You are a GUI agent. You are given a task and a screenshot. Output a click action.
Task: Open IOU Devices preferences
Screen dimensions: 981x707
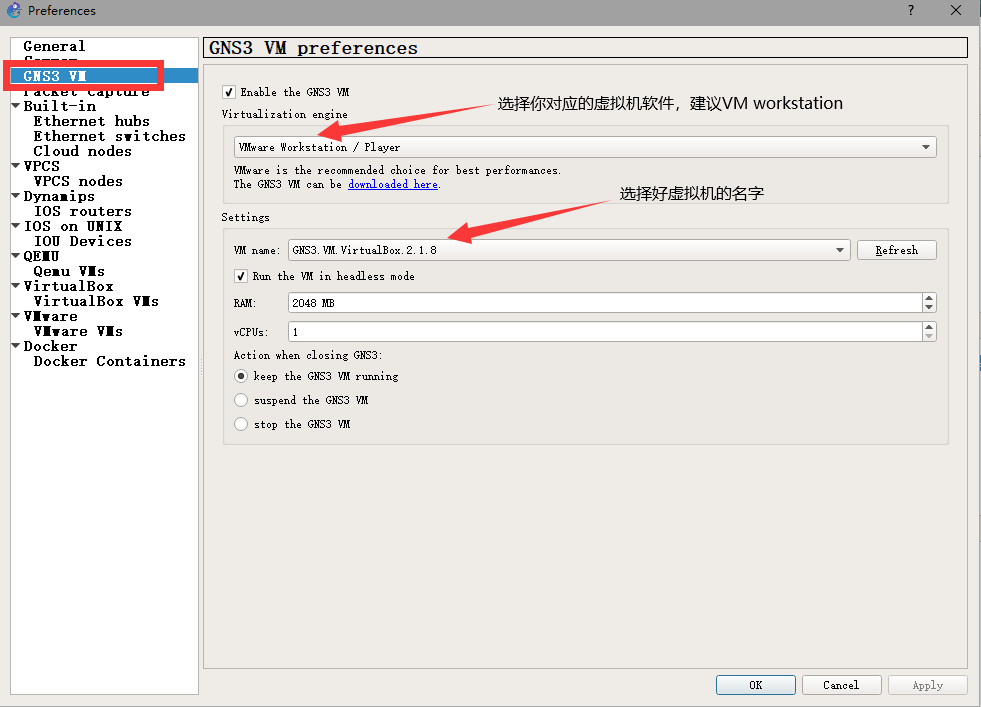click(x=83, y=242)
